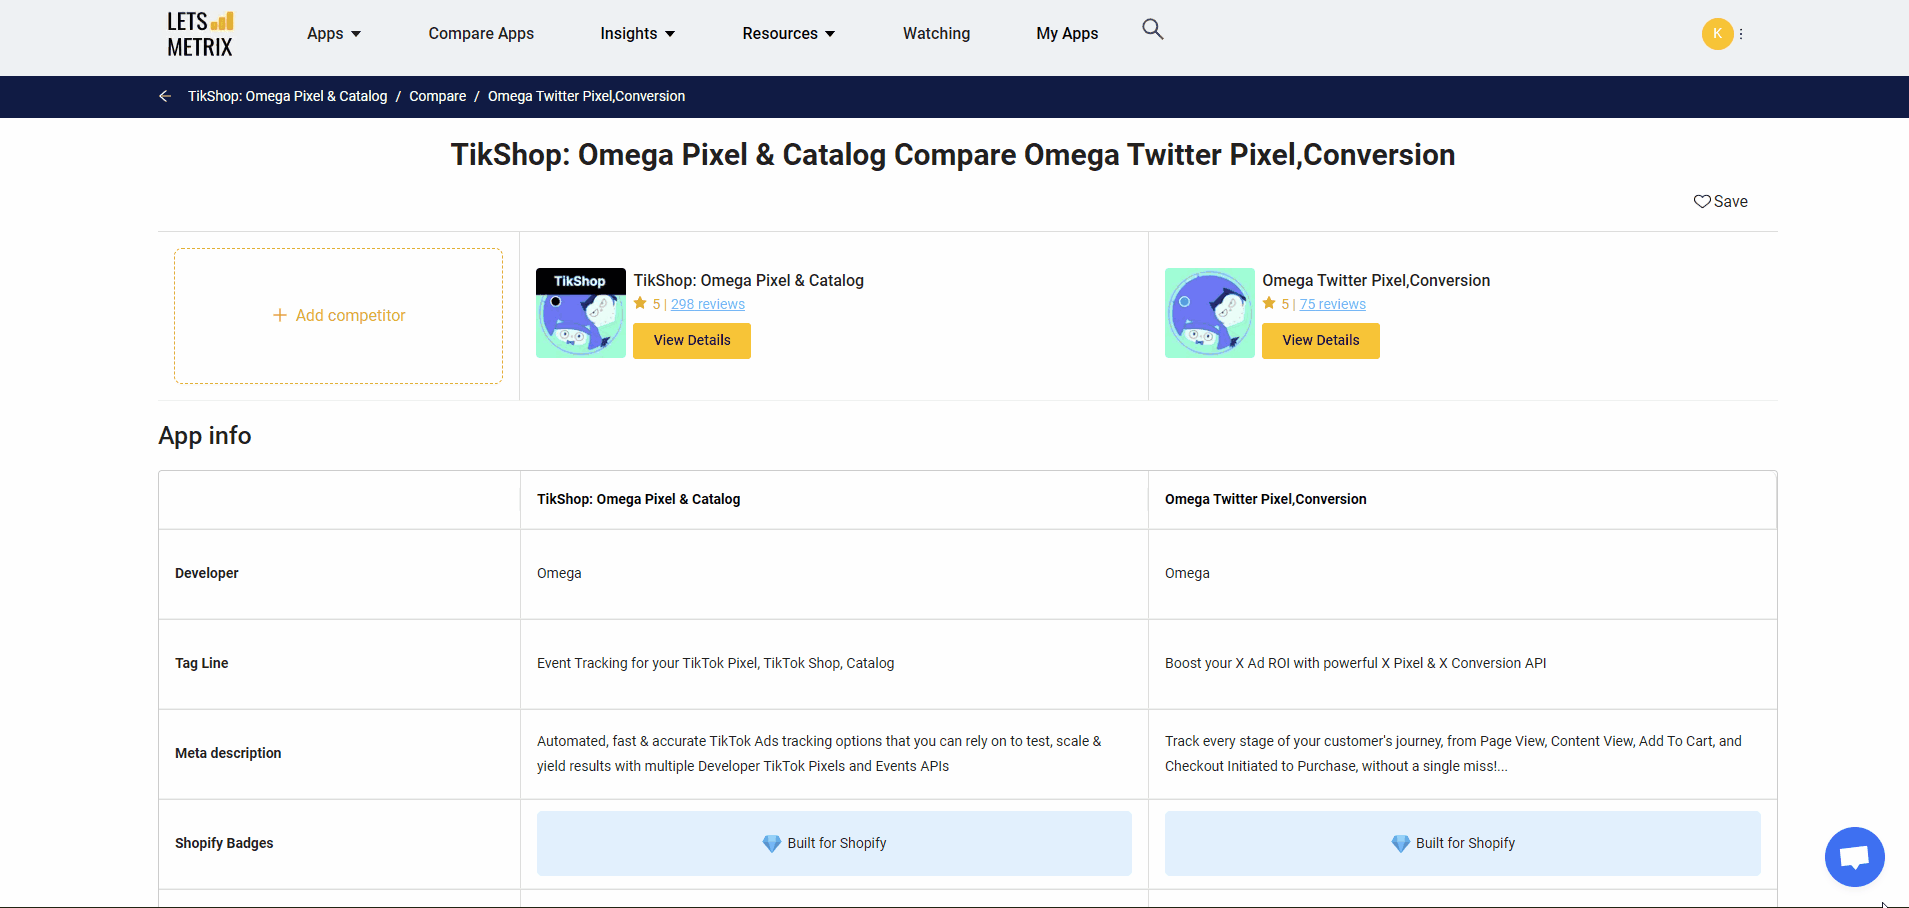Click the TikShop app thumbnail

pyautogui.click(x=580, y=313)
